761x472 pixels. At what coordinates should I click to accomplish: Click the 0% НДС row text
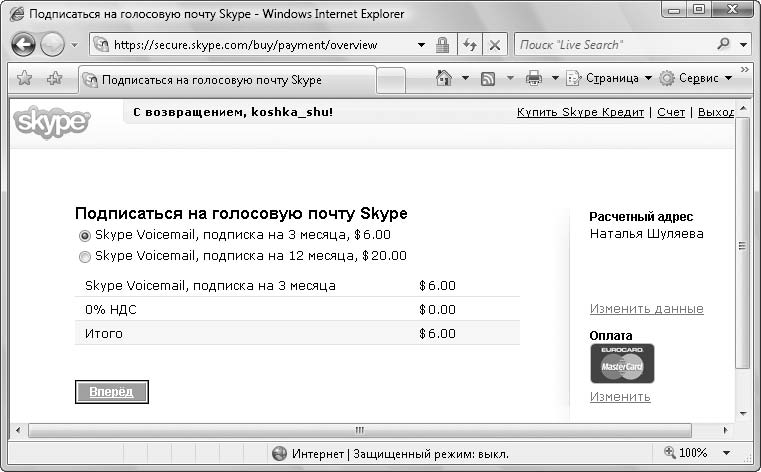(x=111, y=309)
